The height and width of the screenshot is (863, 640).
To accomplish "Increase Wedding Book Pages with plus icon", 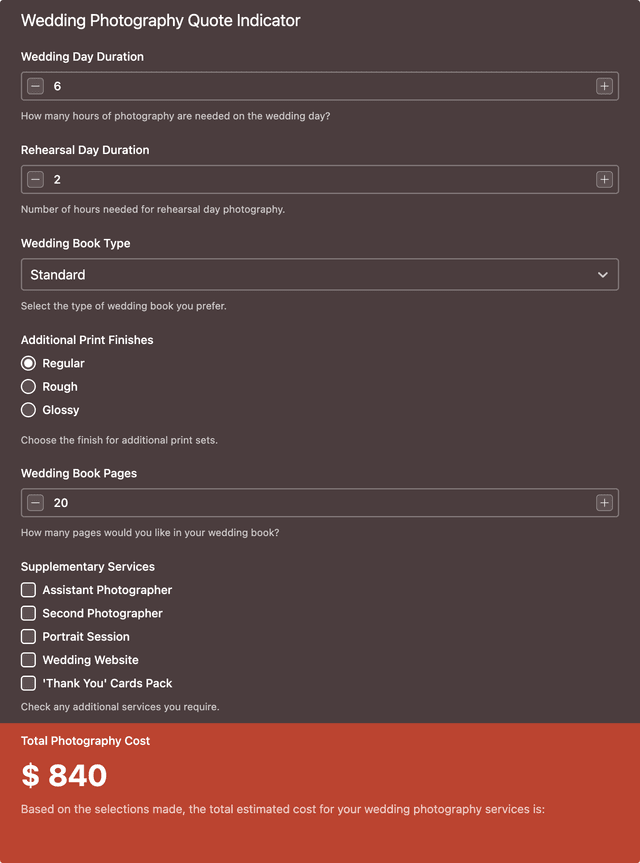I will point(604,503).
